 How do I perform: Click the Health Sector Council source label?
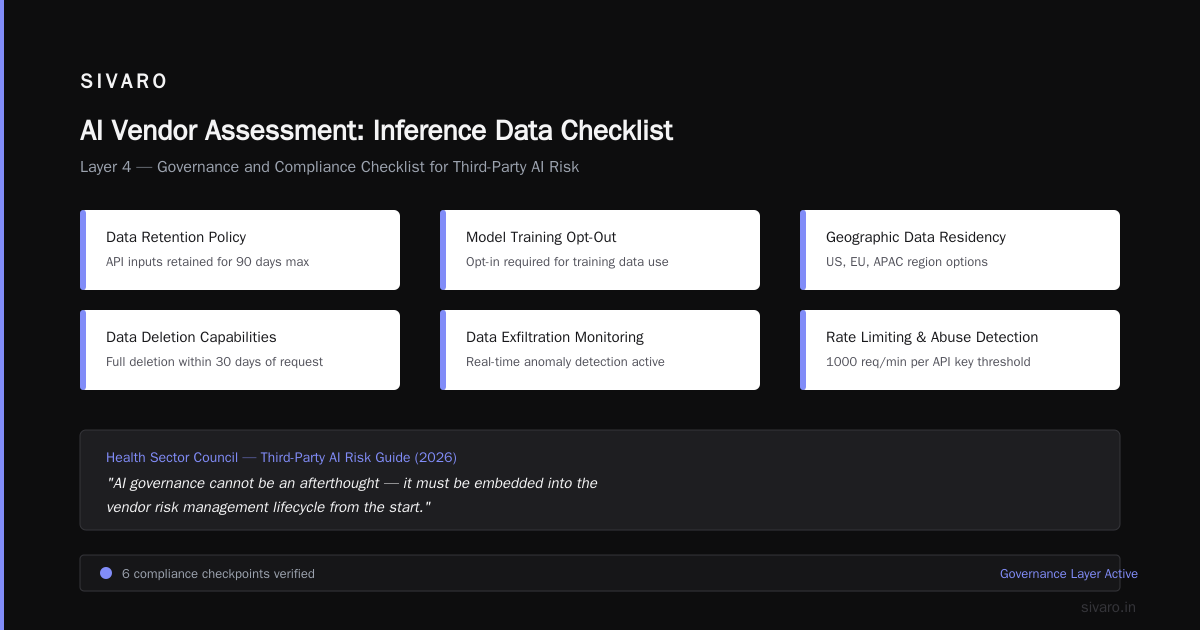[172, 457]
